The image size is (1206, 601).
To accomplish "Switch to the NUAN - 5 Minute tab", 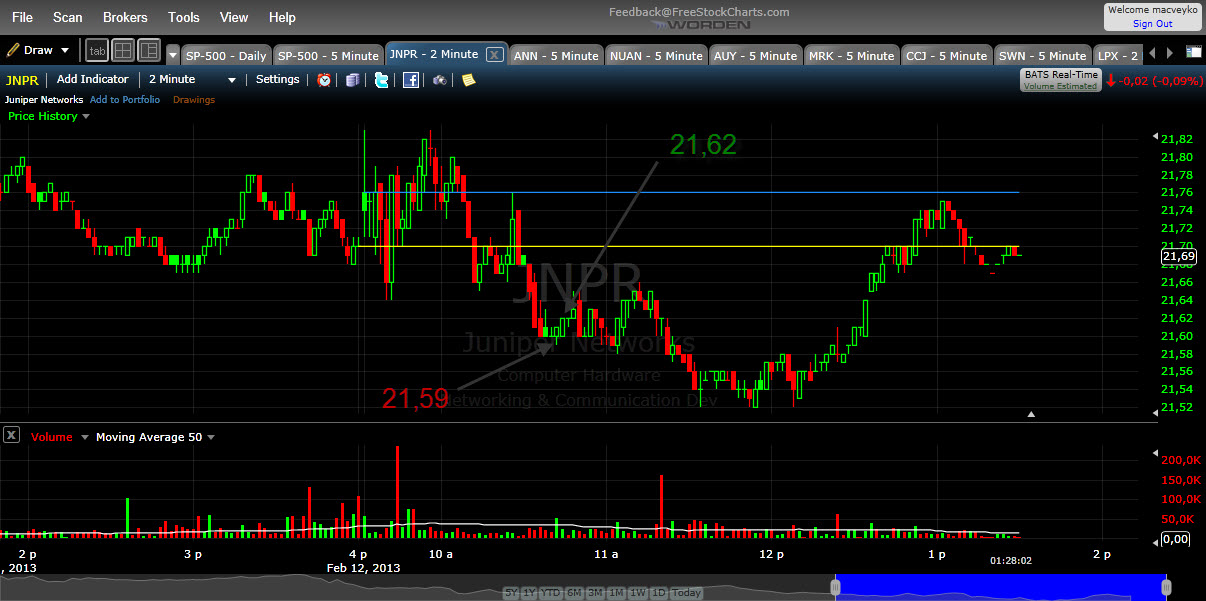I will coord(655,55).
